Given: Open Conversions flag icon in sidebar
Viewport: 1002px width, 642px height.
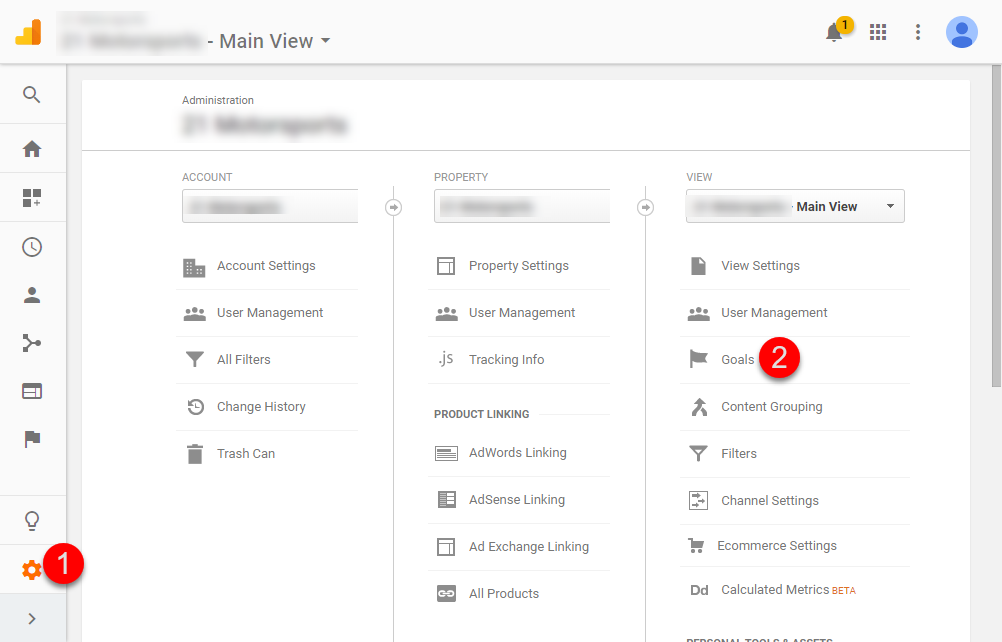Looking at the screenshot, I should click(32, 439).
